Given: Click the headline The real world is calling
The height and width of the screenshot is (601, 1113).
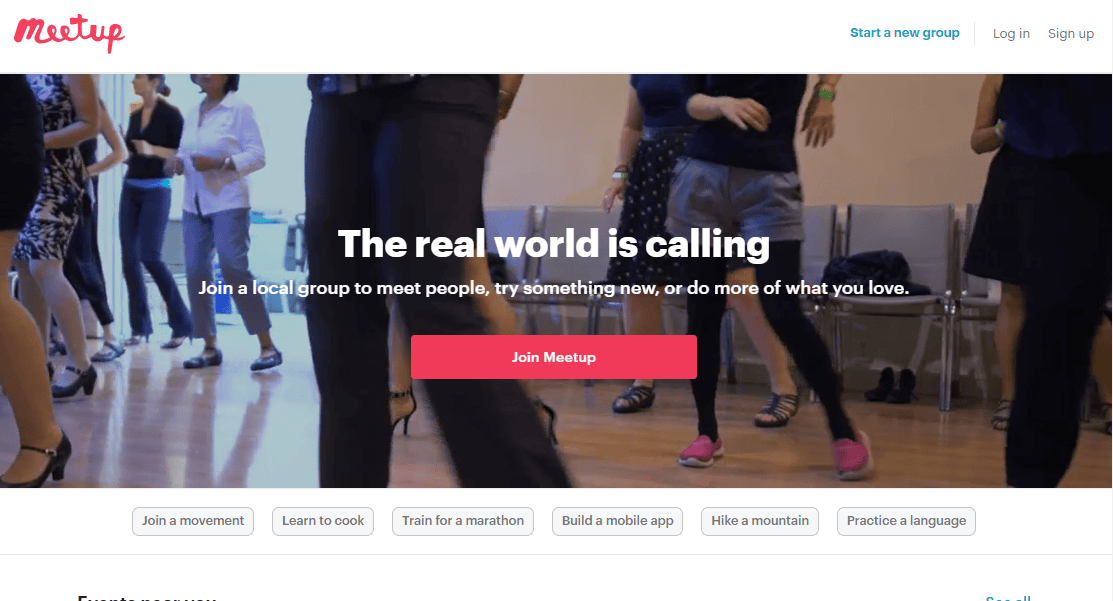Looking at the screenshot, I should tap(554, 243).
